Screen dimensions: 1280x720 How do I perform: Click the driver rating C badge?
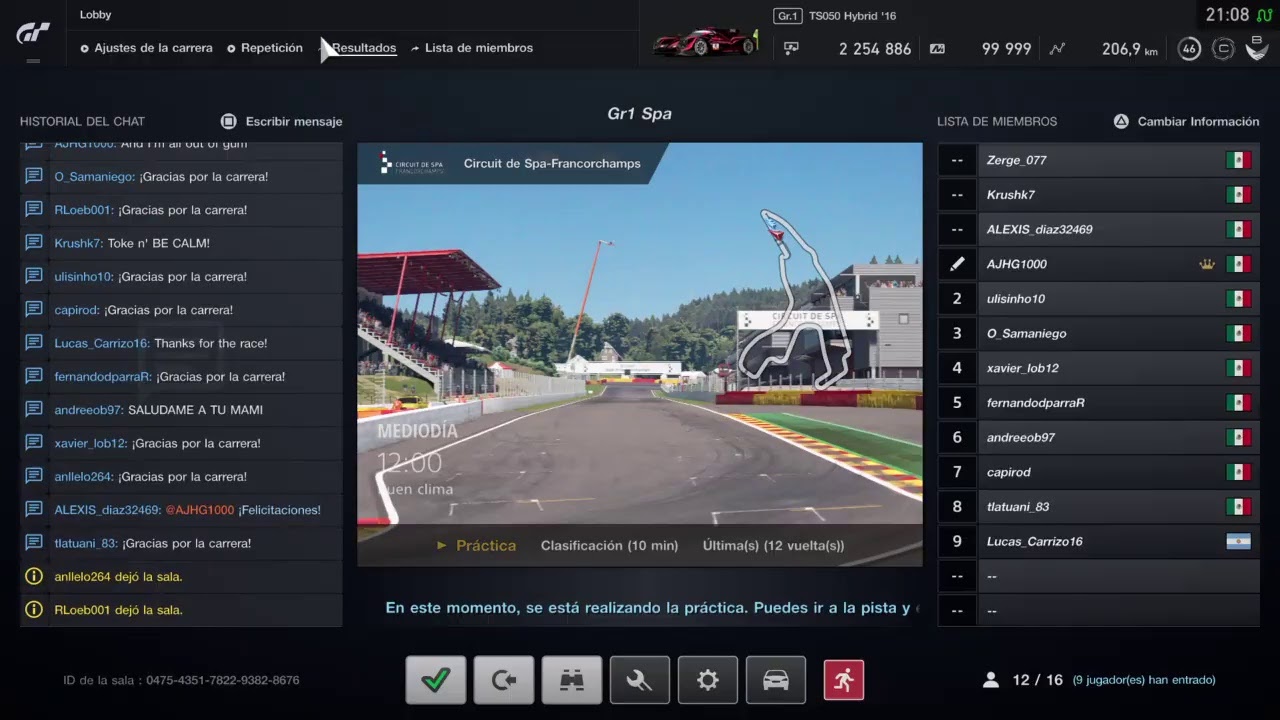coord(1222,48)
